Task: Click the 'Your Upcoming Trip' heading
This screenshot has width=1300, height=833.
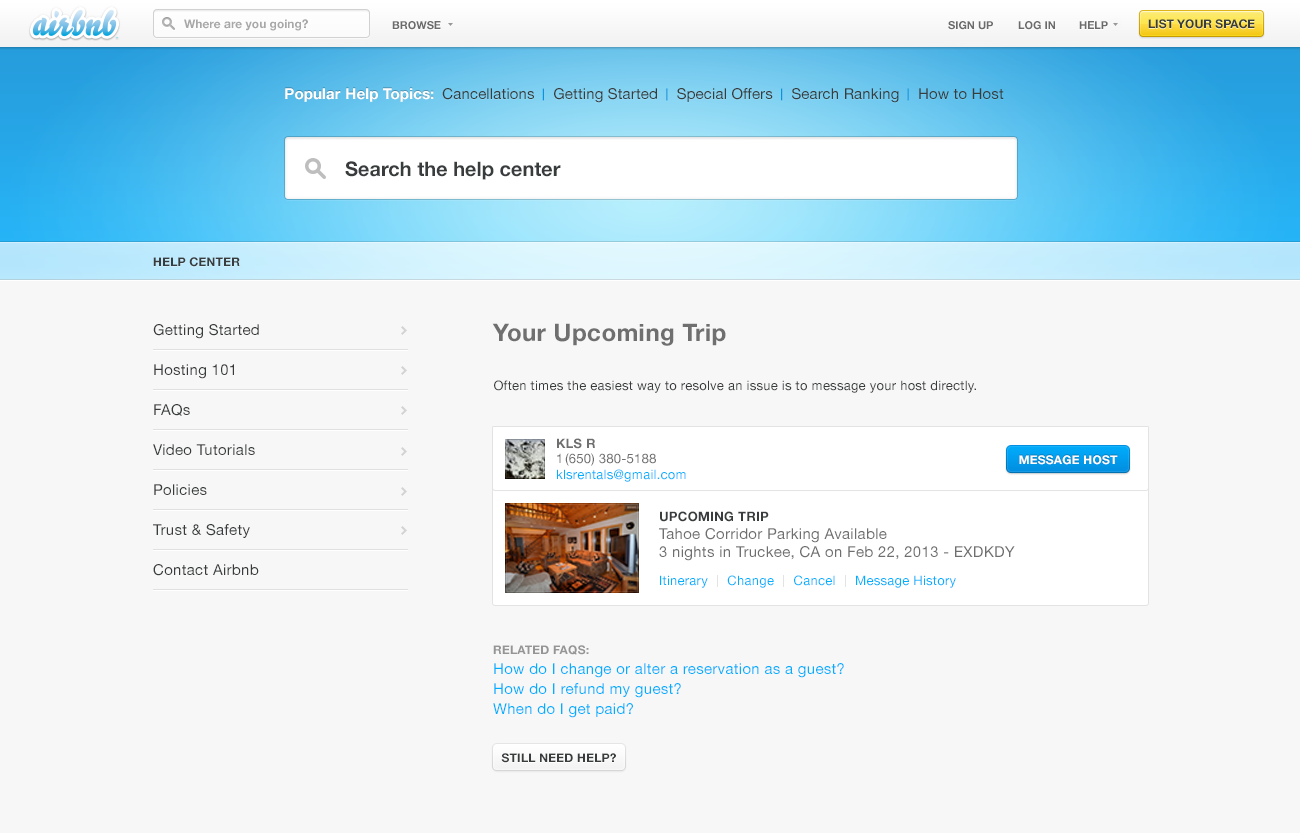Action: pos(609,333)
